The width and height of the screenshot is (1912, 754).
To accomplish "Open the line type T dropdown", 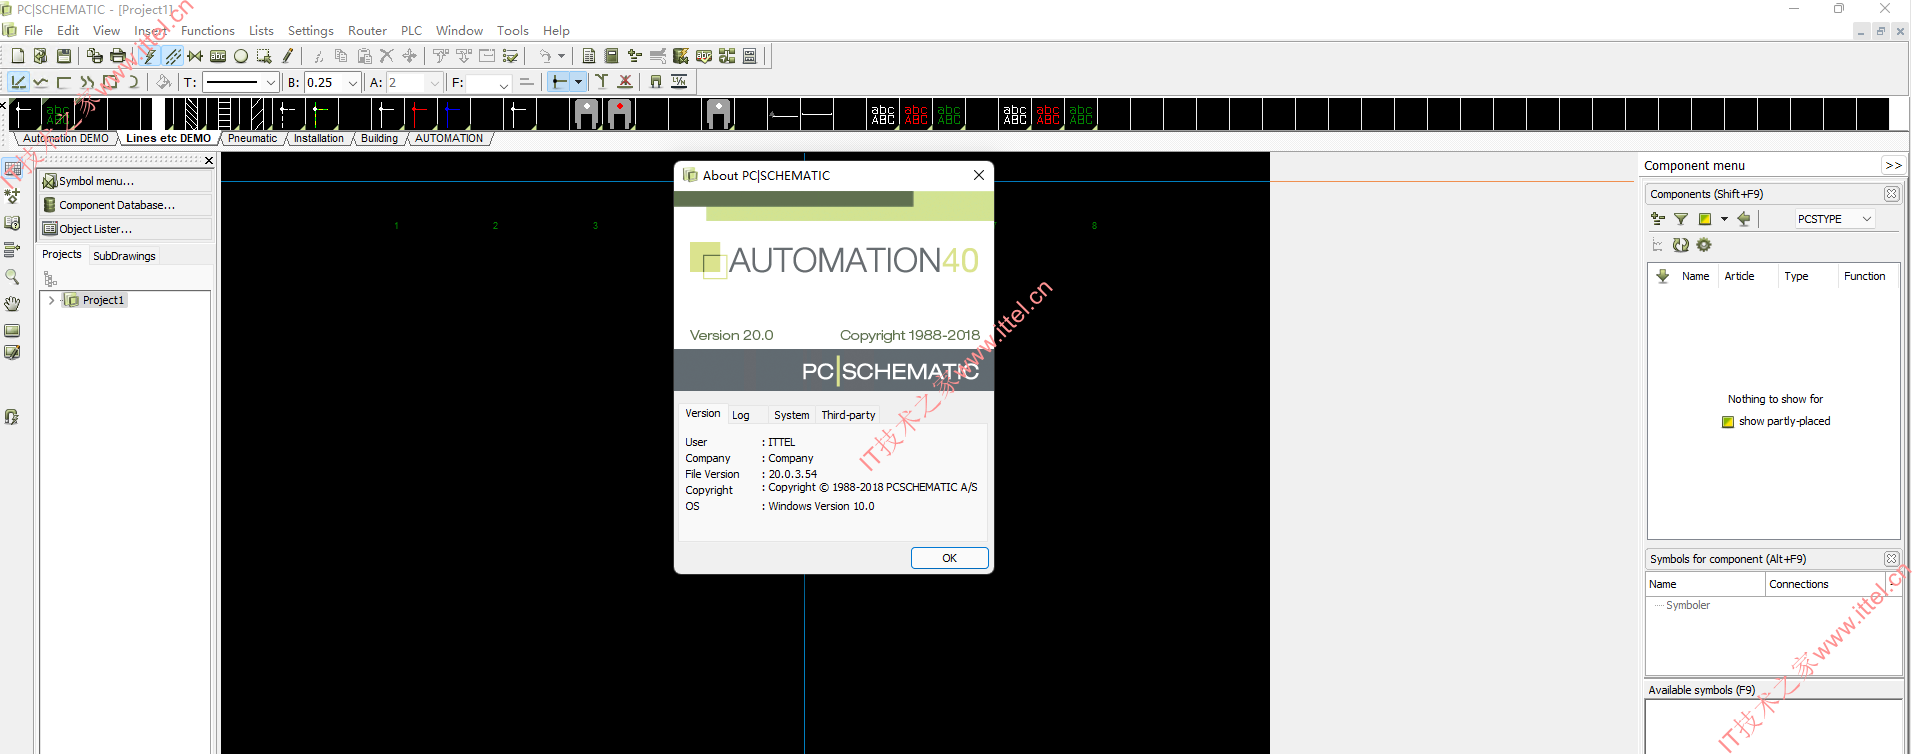I will pyautogui.click(x=270, y=83).
